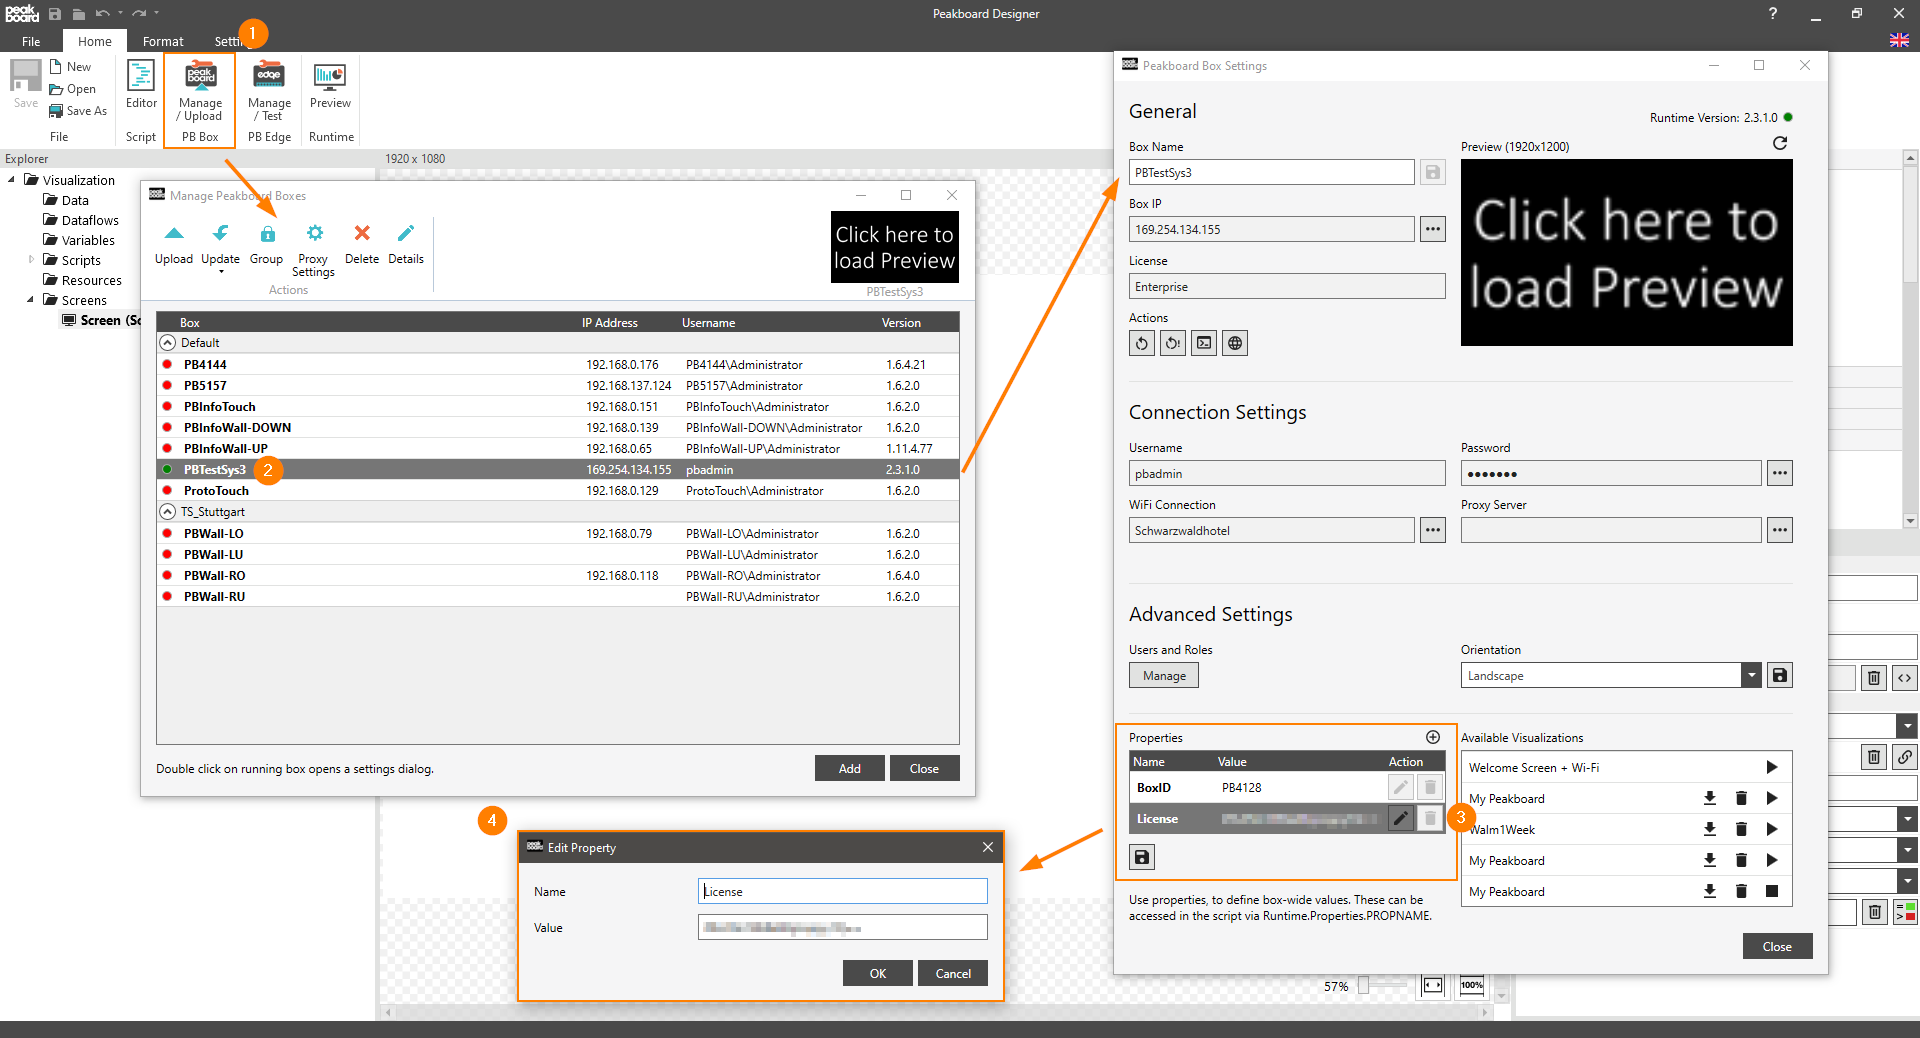Collapse the Screens node in Explorer

(x=31, y=300)
